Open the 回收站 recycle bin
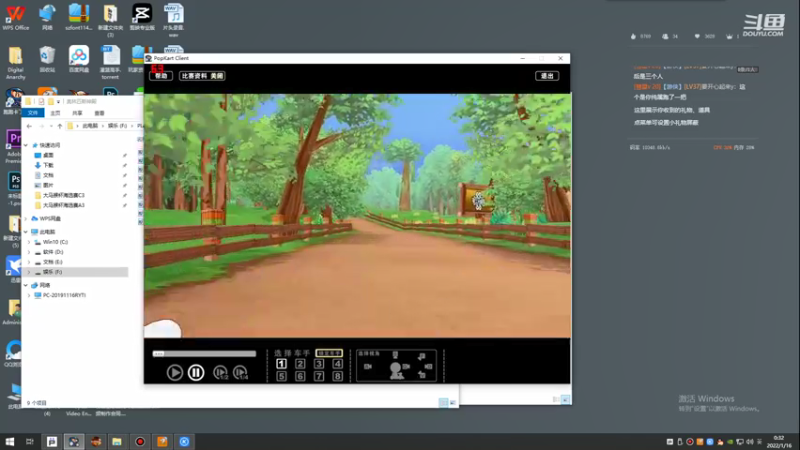Viewport: 800px width, 450px height. 47,59
